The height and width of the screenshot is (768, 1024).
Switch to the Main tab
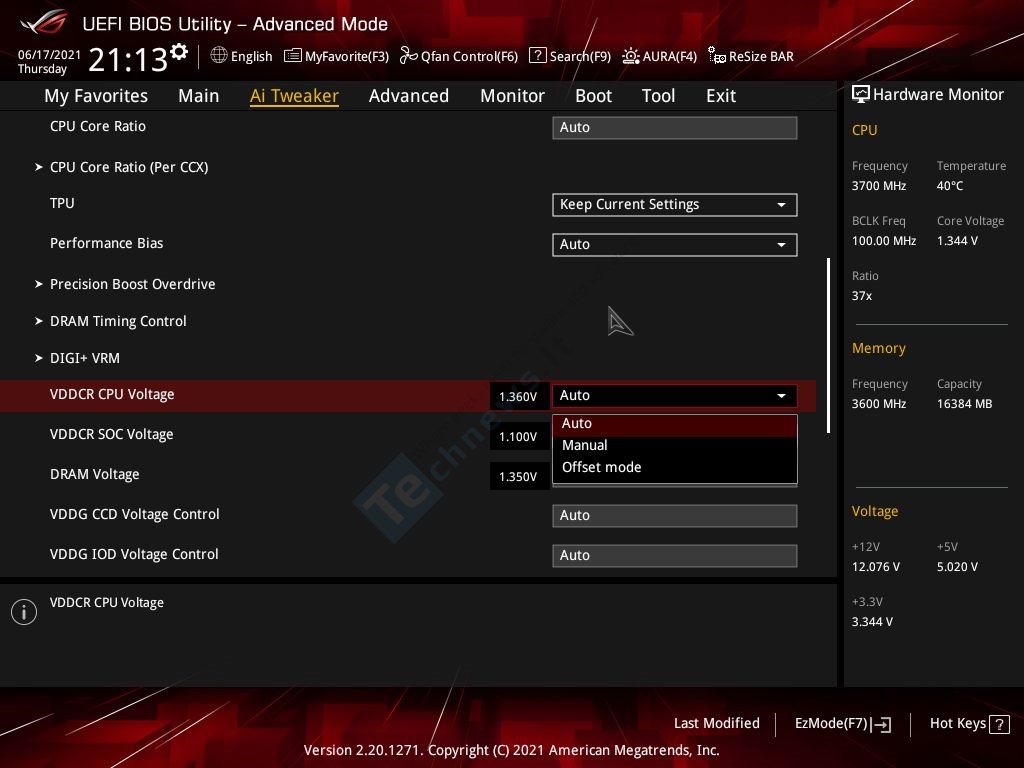[199, 96]
